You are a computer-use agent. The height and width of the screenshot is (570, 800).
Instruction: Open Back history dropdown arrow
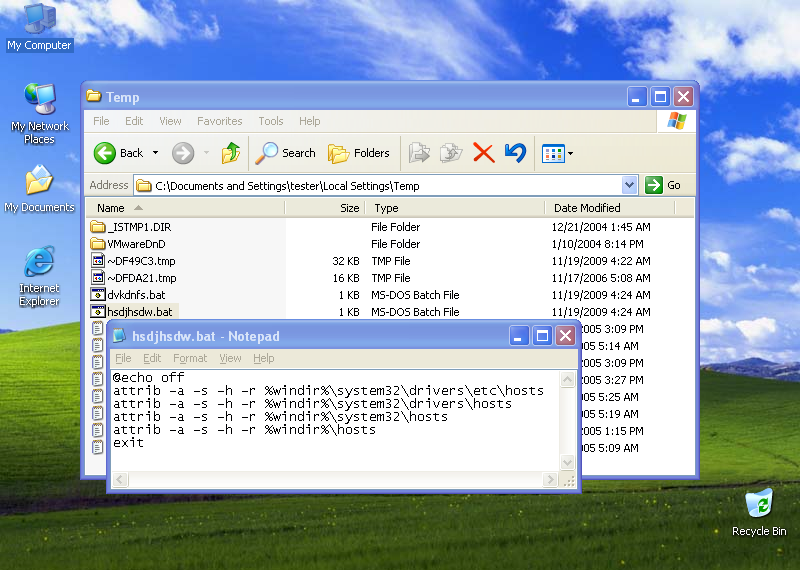(156, 153)
